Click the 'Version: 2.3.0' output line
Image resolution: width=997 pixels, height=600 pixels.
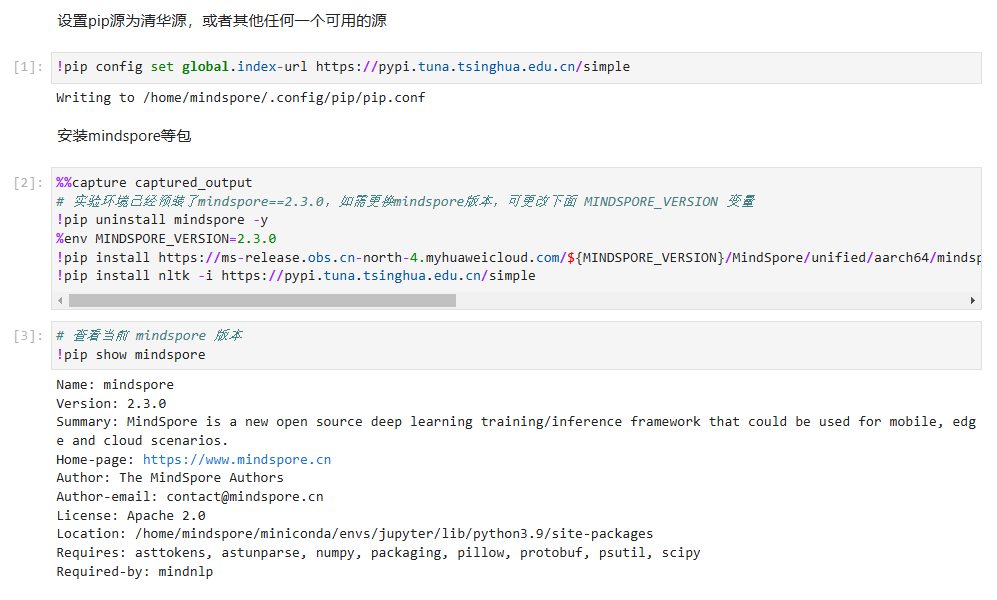(111, 404)
